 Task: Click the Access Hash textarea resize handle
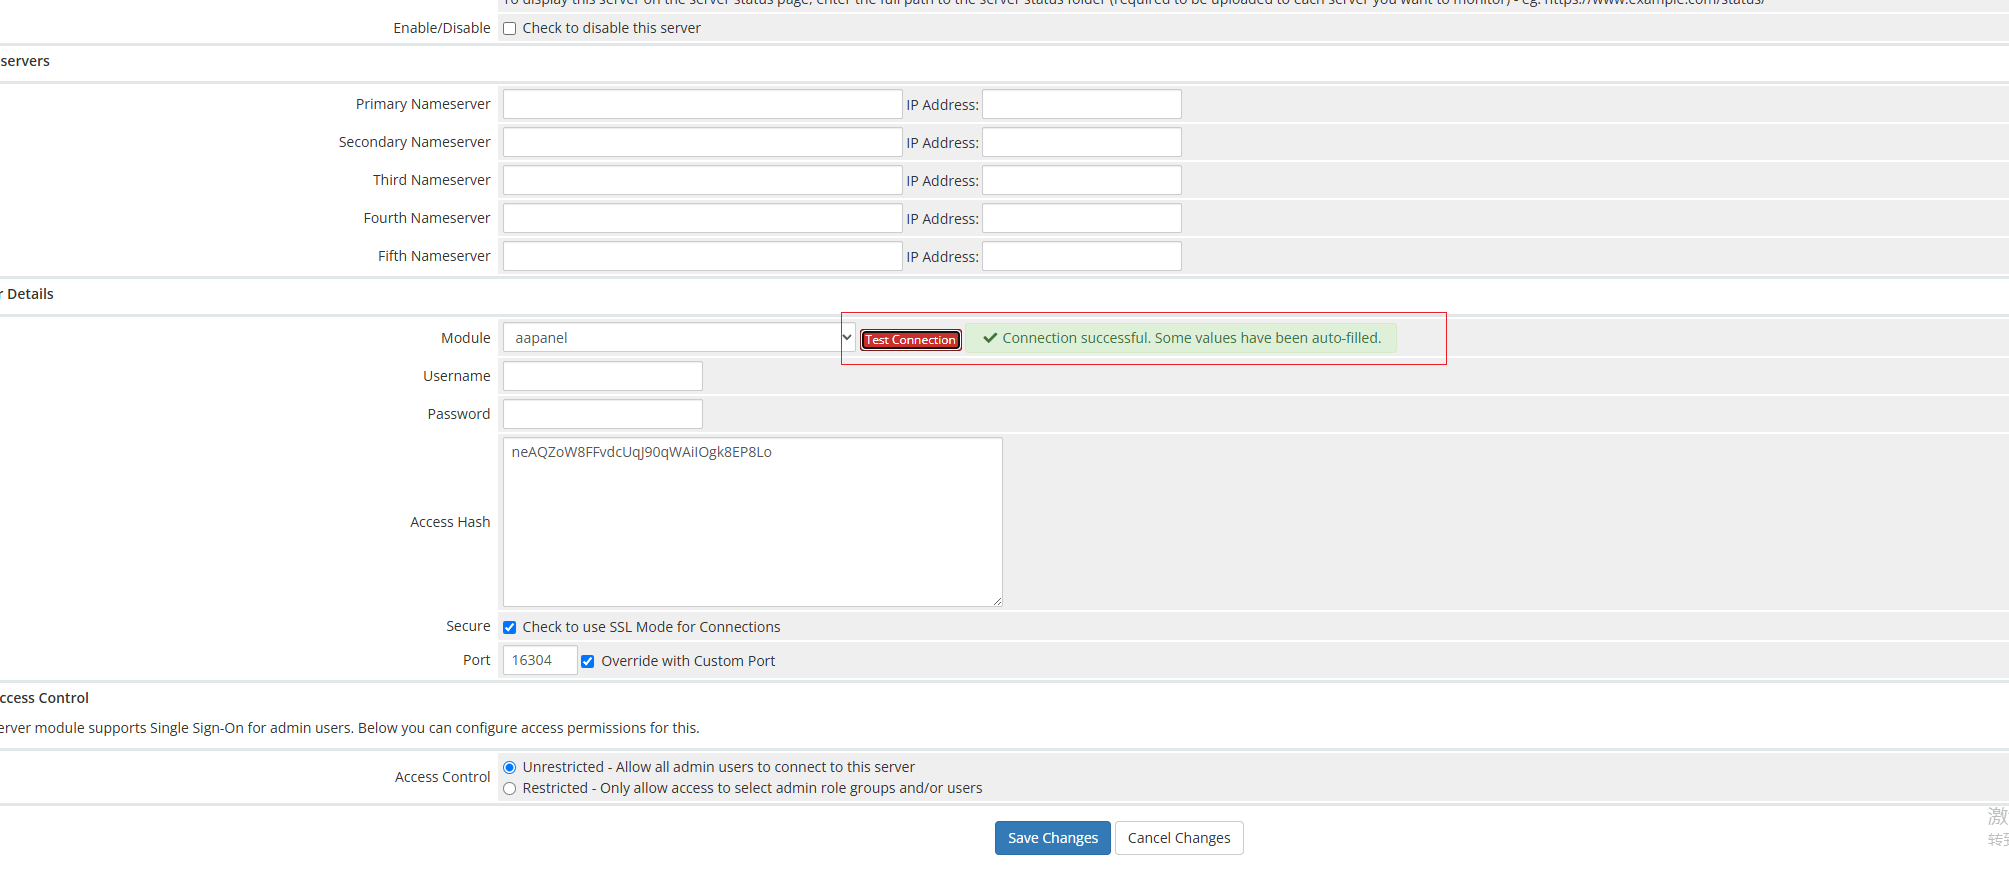click(997, 601)
